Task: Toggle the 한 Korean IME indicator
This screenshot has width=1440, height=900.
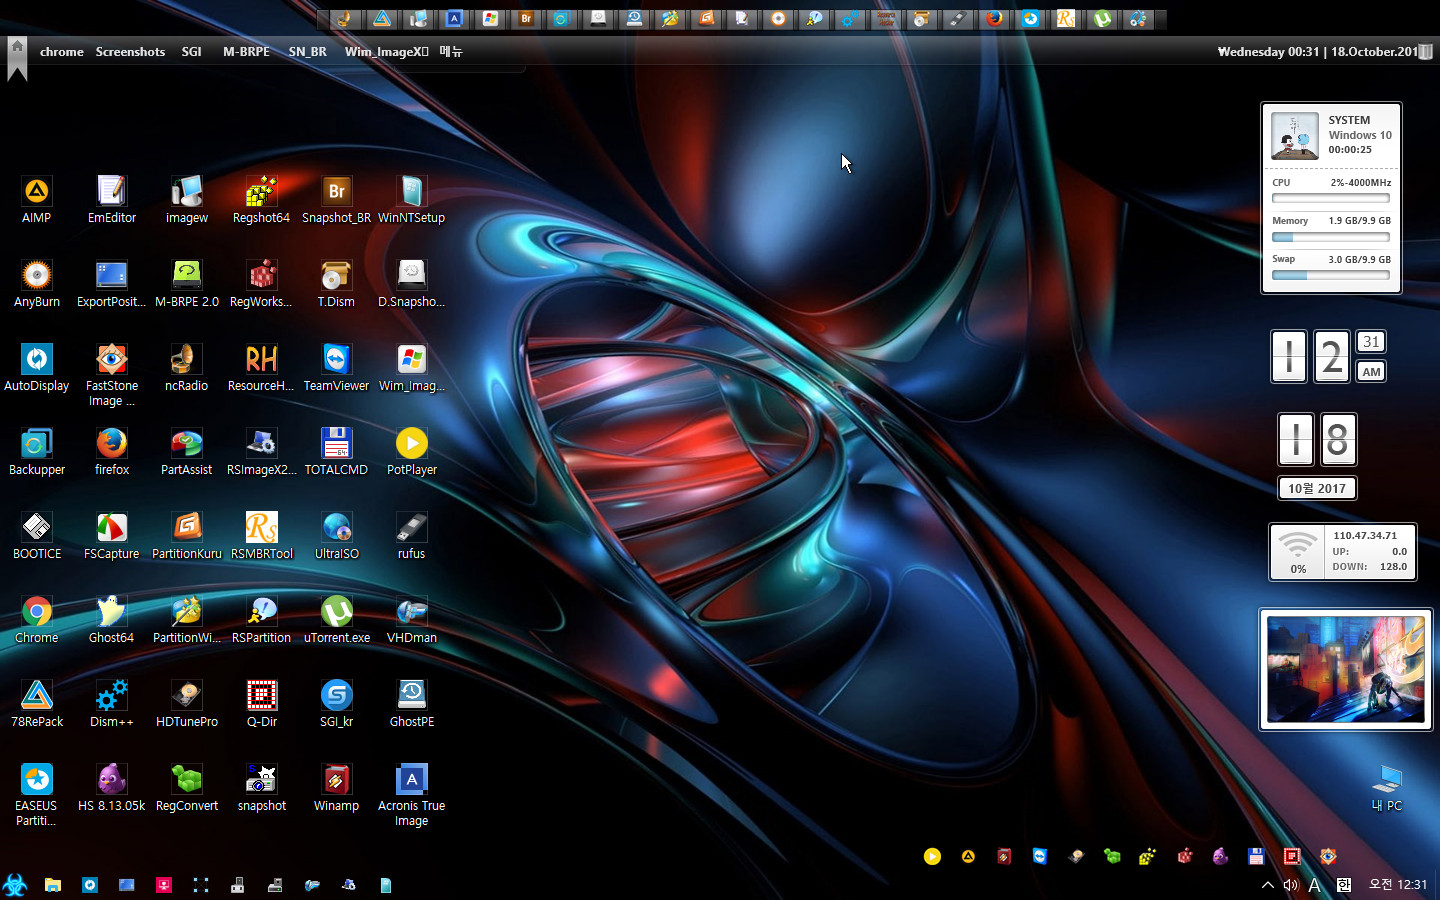Action: point(1344,885)
